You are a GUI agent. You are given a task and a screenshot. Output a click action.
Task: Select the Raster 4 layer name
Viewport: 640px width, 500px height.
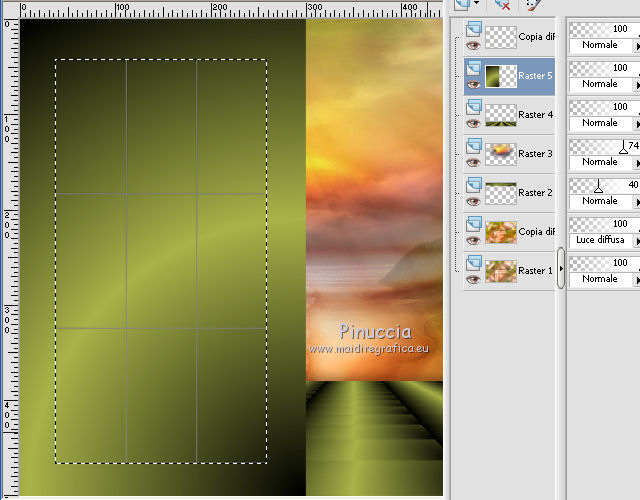point(536,115)
